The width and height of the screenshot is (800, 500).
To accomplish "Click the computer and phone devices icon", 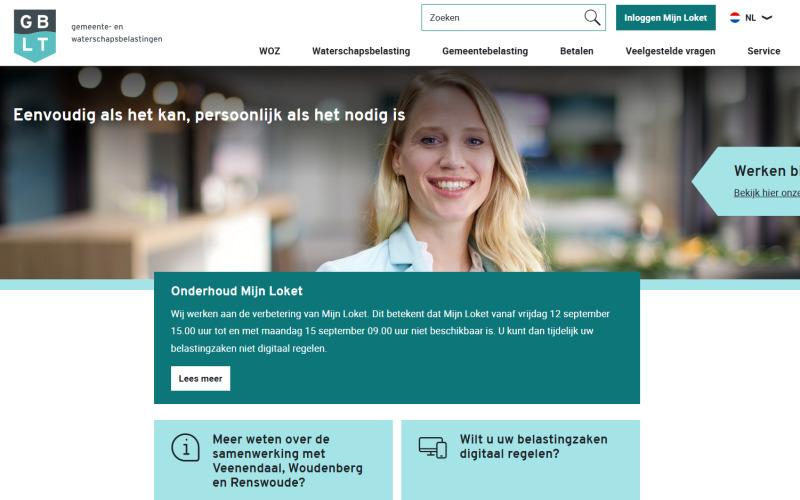I will coord(433,447).
